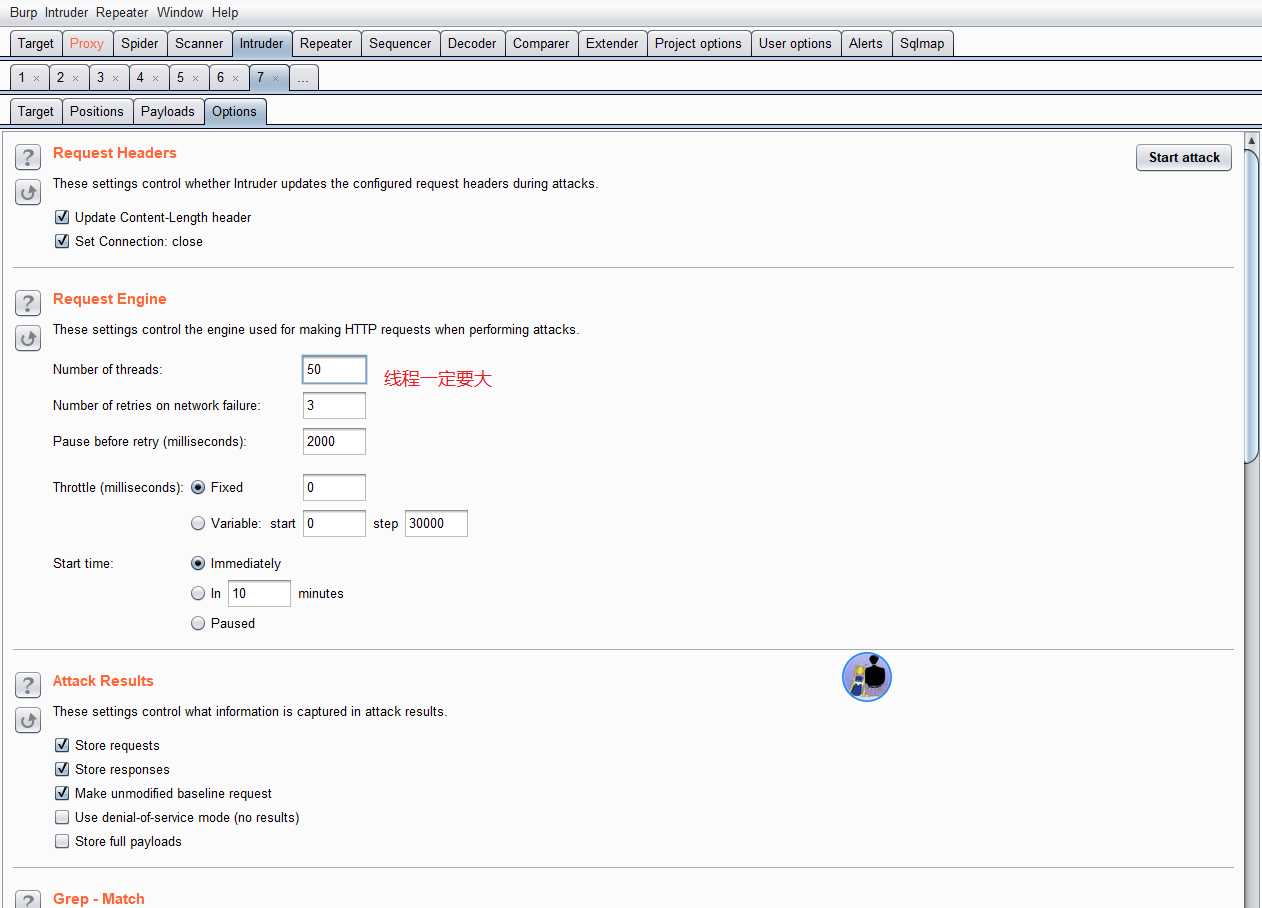Open the Intruder menu in menu bar
The image size is (1262, 908).
click(x=66, y=13)
